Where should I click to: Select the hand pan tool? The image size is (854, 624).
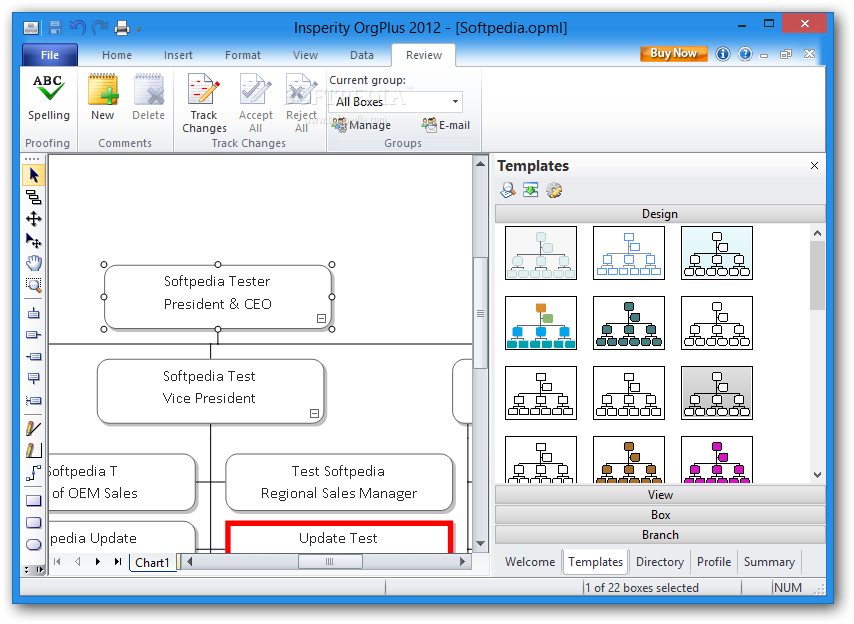(34, 263)
